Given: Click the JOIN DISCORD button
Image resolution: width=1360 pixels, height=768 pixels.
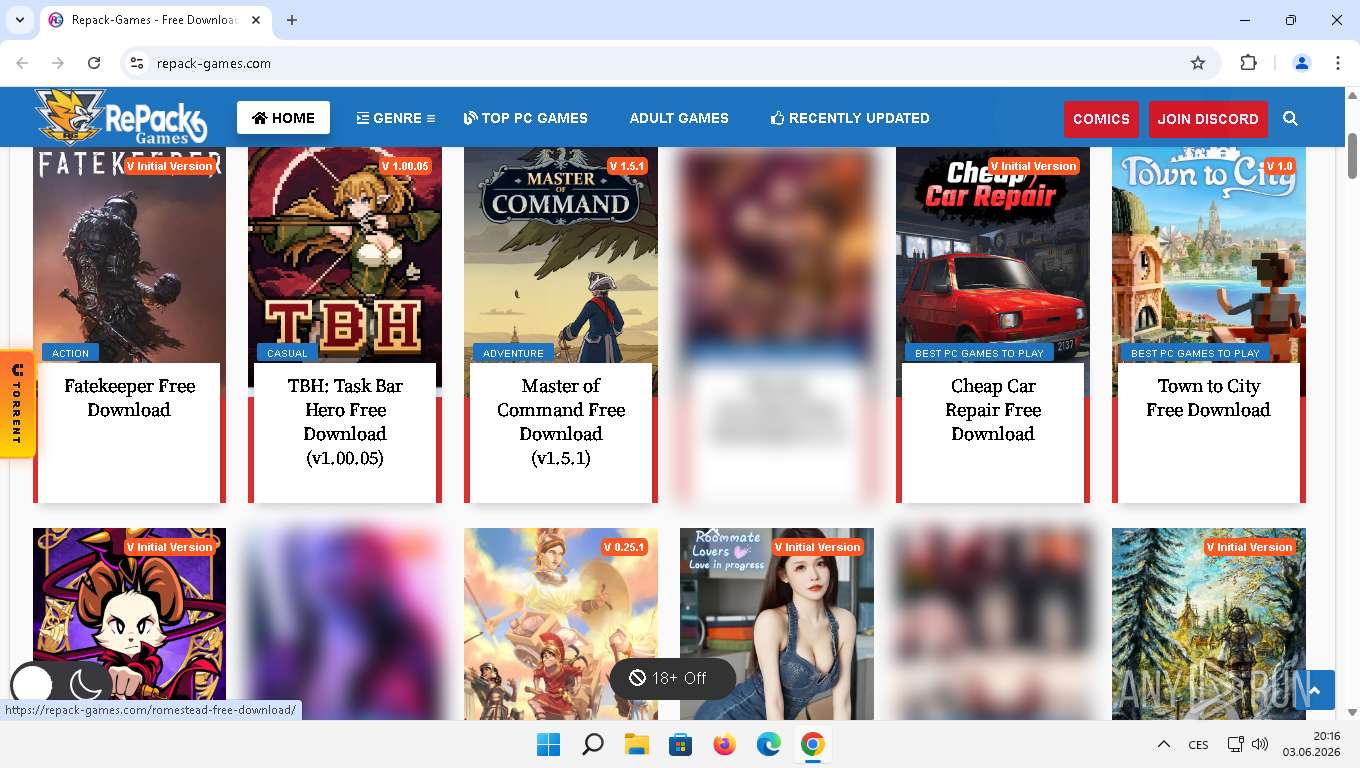Looking at the screenshot, I should point(1208,119).
